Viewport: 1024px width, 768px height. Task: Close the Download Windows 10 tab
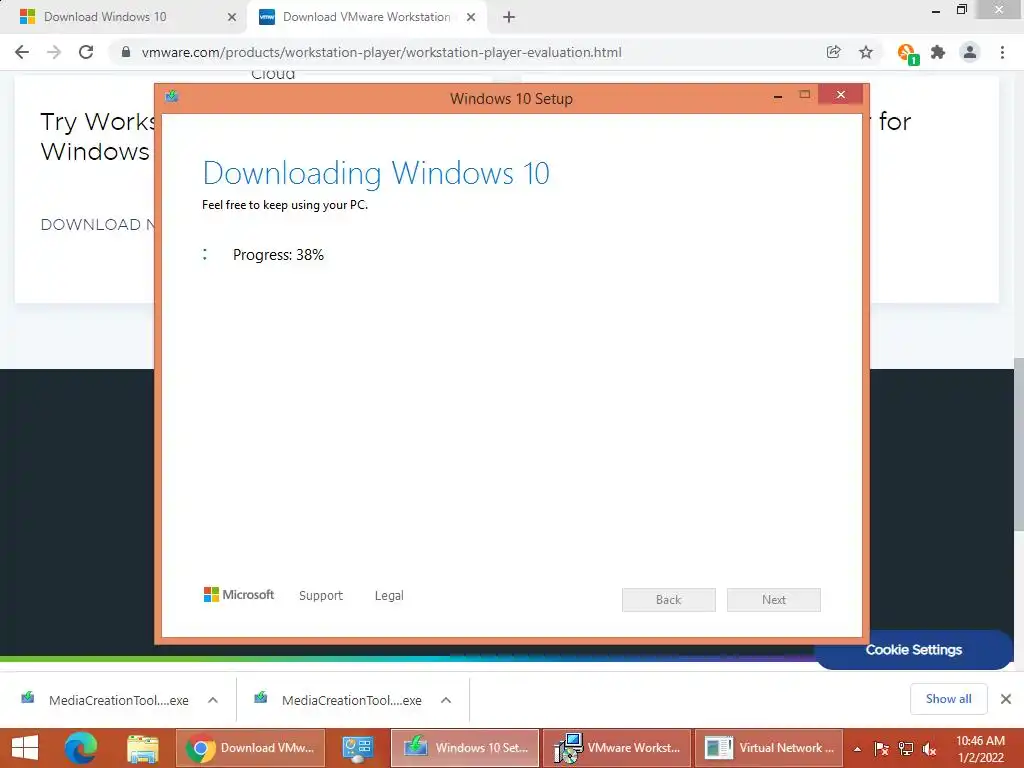pyautogui.click(x=232, y=17)
